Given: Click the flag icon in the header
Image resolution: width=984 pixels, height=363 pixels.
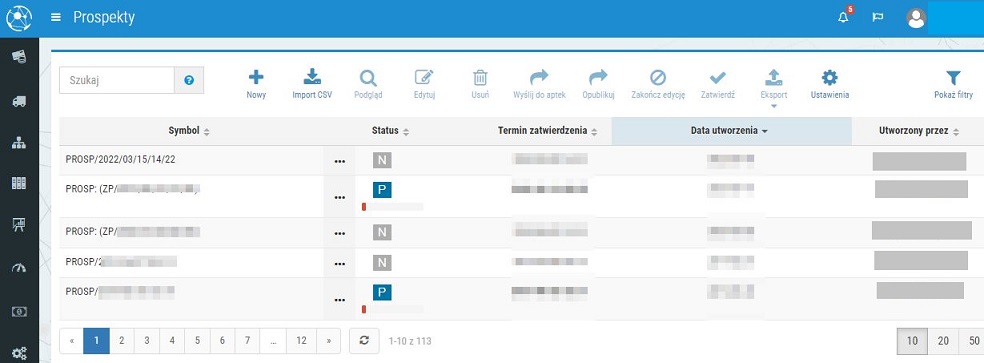Looking at the screenshot, I should pyautogui.click(x=878, y=18).
